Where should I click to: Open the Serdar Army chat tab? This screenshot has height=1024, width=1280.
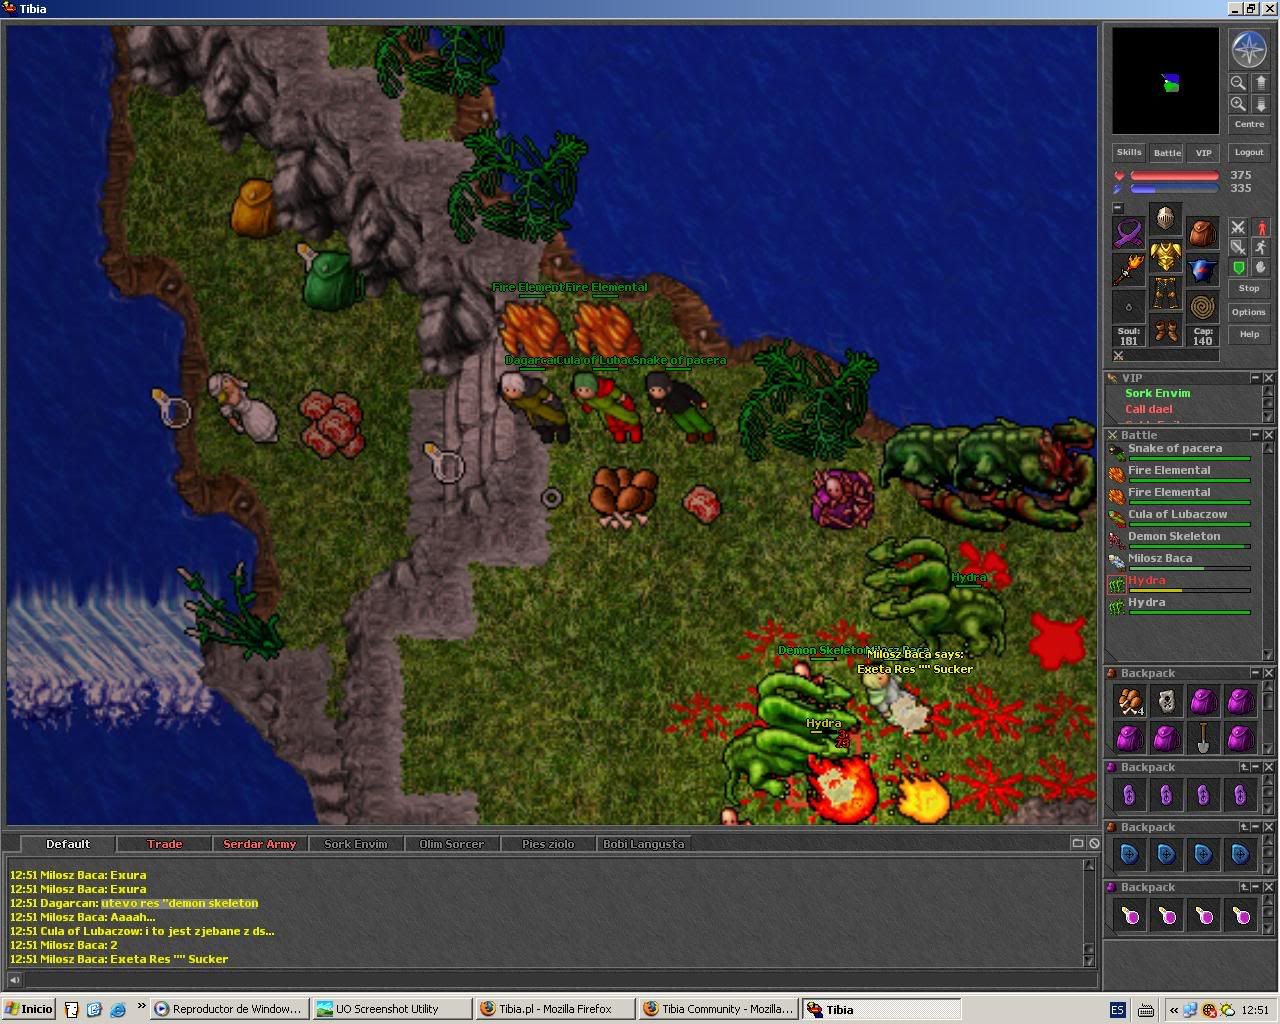tap(260, 844)
